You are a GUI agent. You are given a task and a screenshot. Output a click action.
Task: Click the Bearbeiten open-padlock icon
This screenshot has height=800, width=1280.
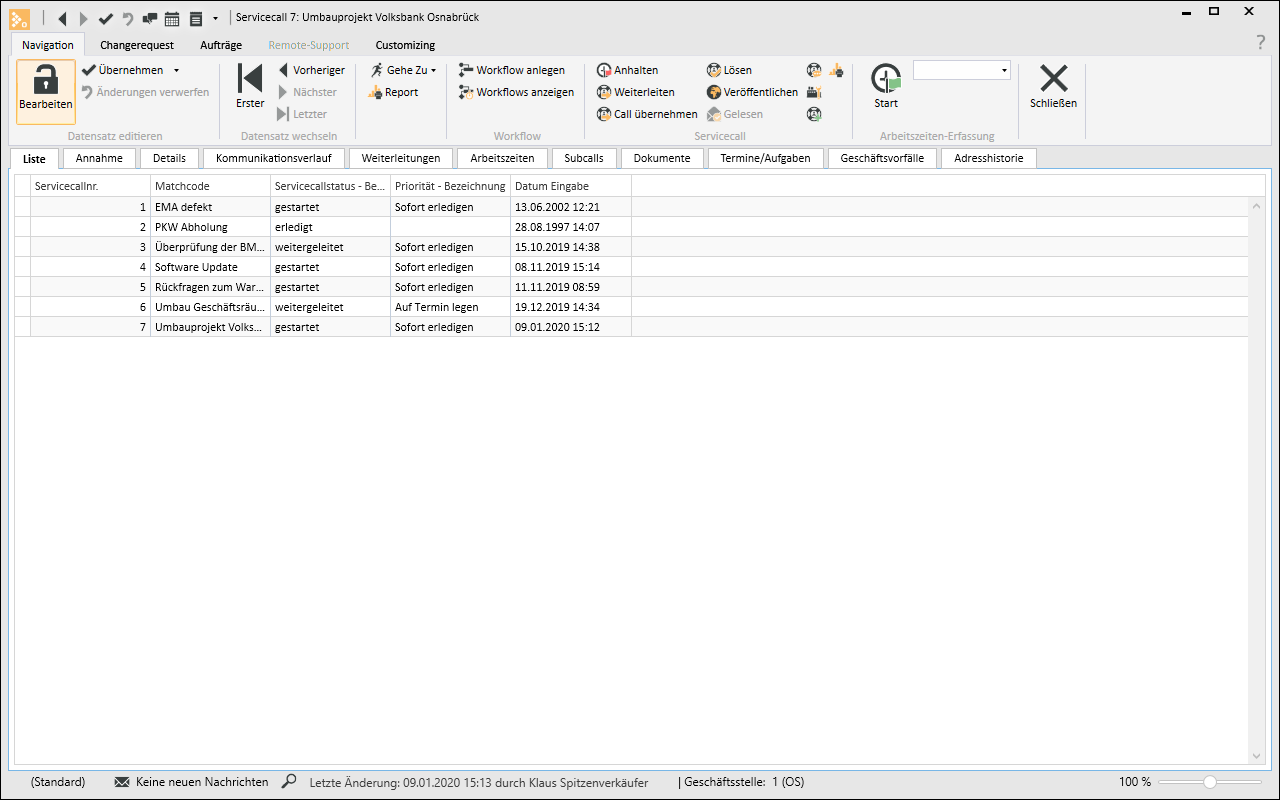[x=46, y=80]
